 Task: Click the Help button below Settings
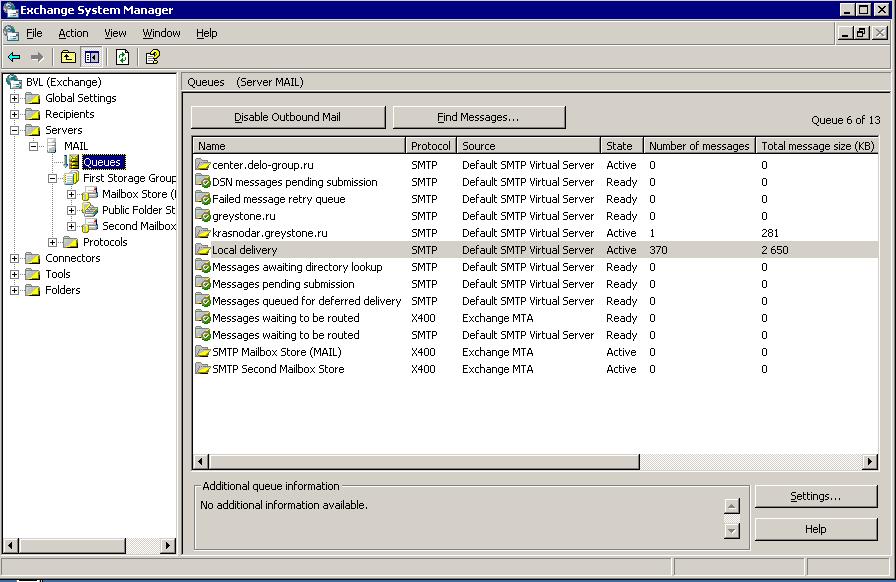pyautogui.click(x=815, y=529)
